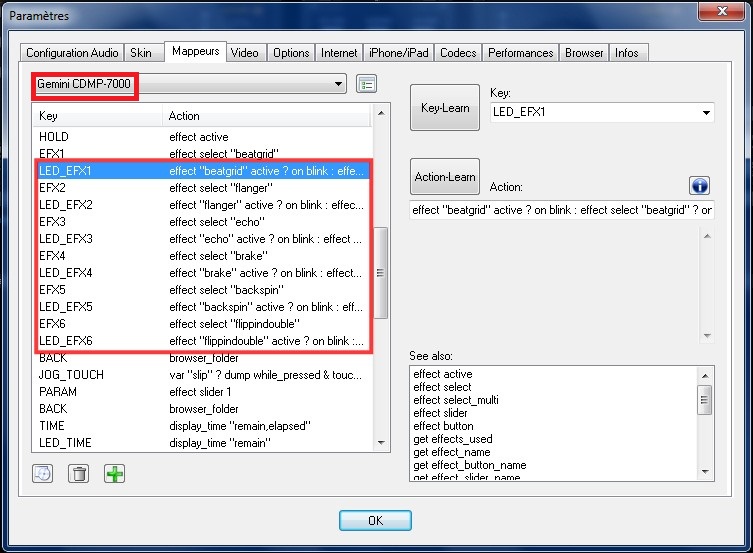Click the blue info icon above Action field
Image resolution: width=753 pixels, height=553 pixels.
coord(699,186)
